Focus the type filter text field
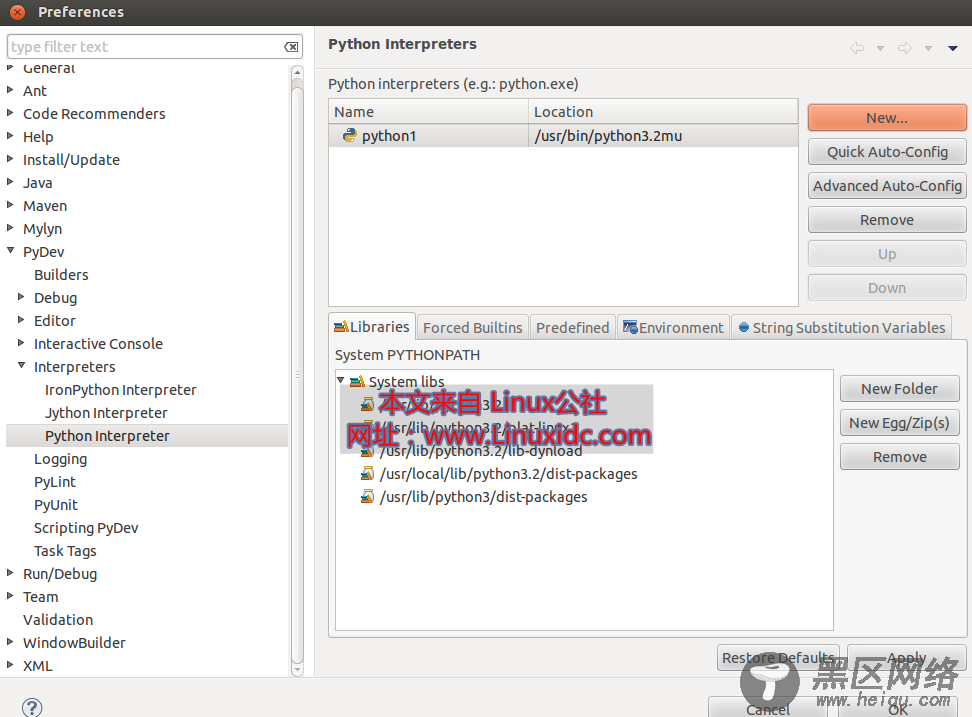This screenshot has height=717, width=972. click(x=146, y=47)
